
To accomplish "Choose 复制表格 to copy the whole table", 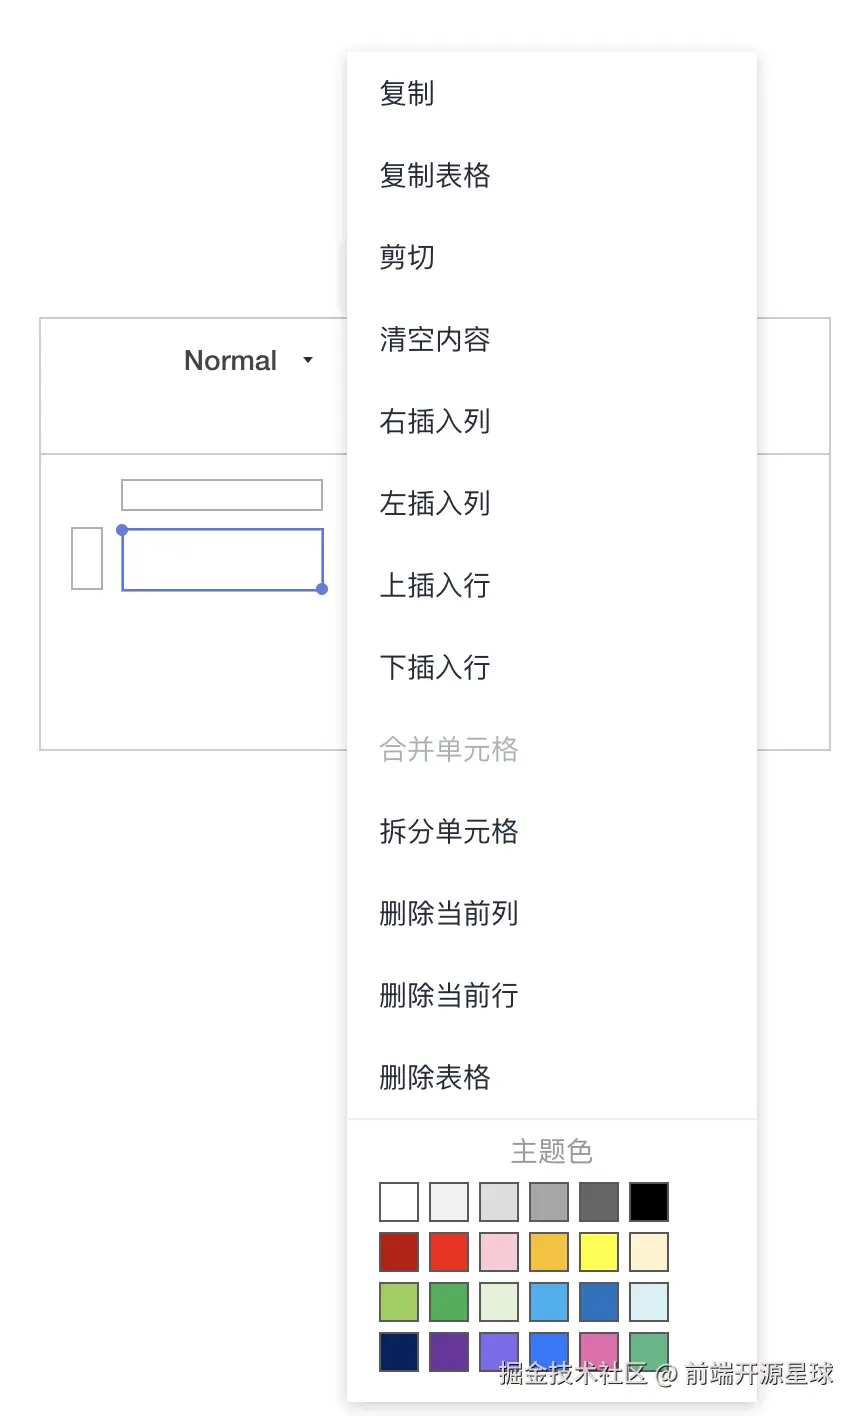I will (x=434, y=175).
